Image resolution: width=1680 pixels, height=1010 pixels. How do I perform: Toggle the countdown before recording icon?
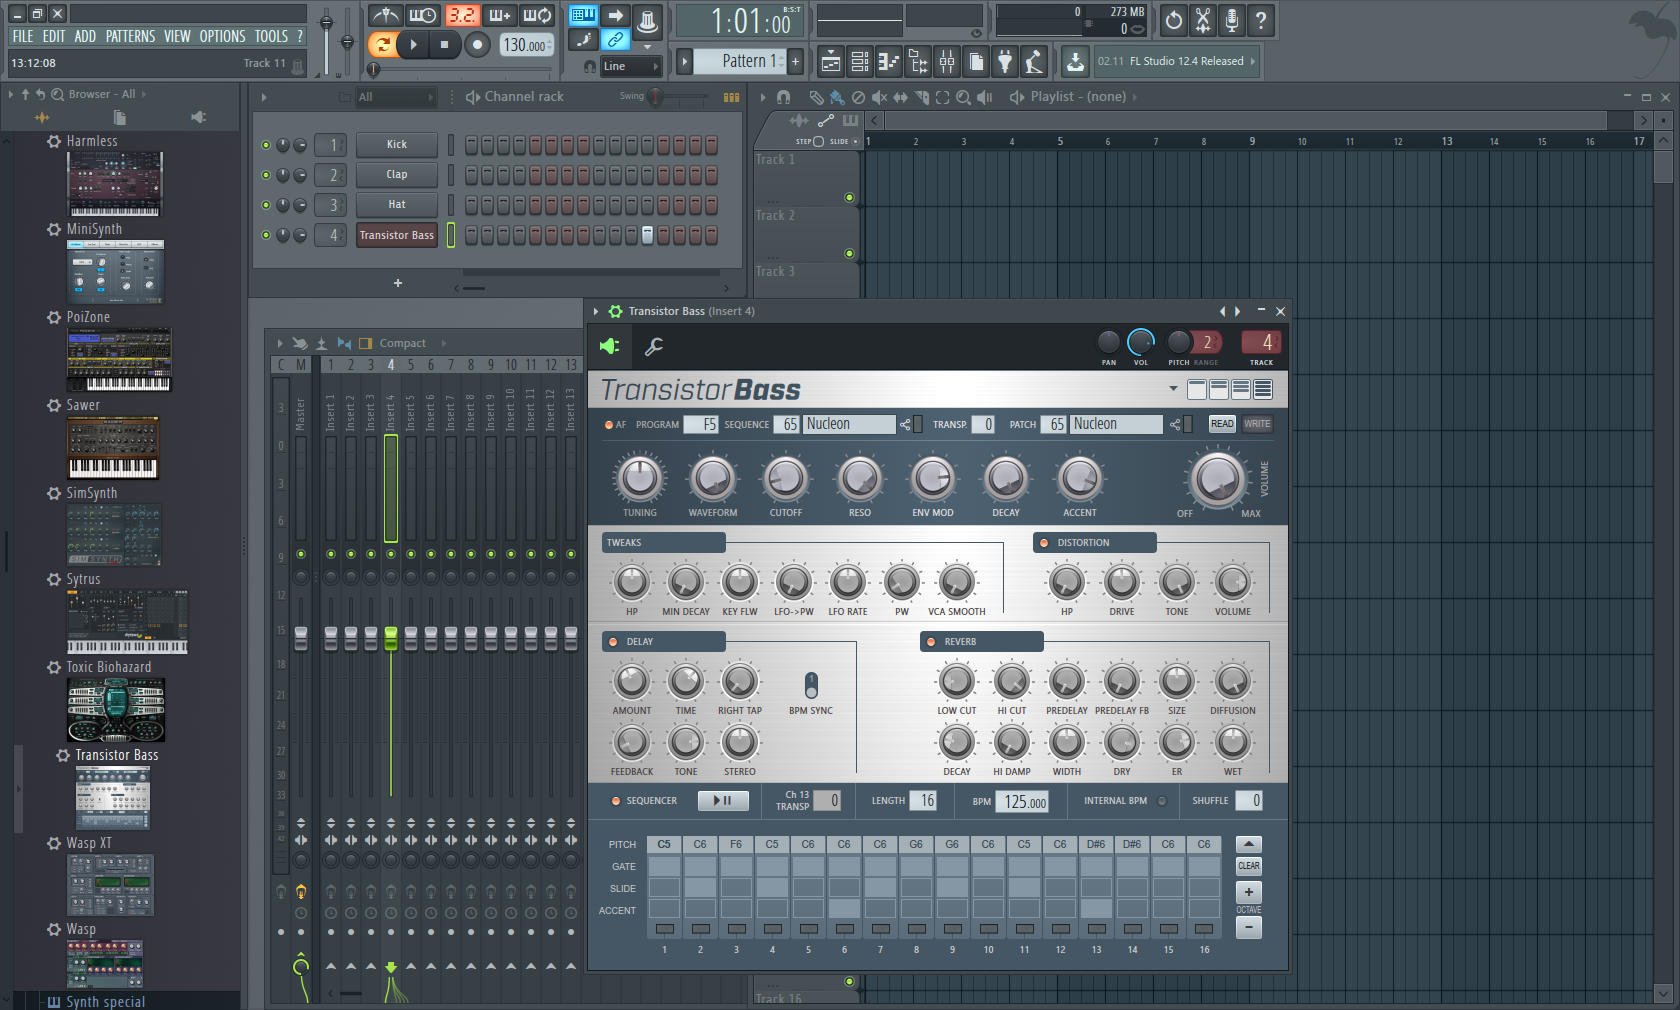pos(462,16)
